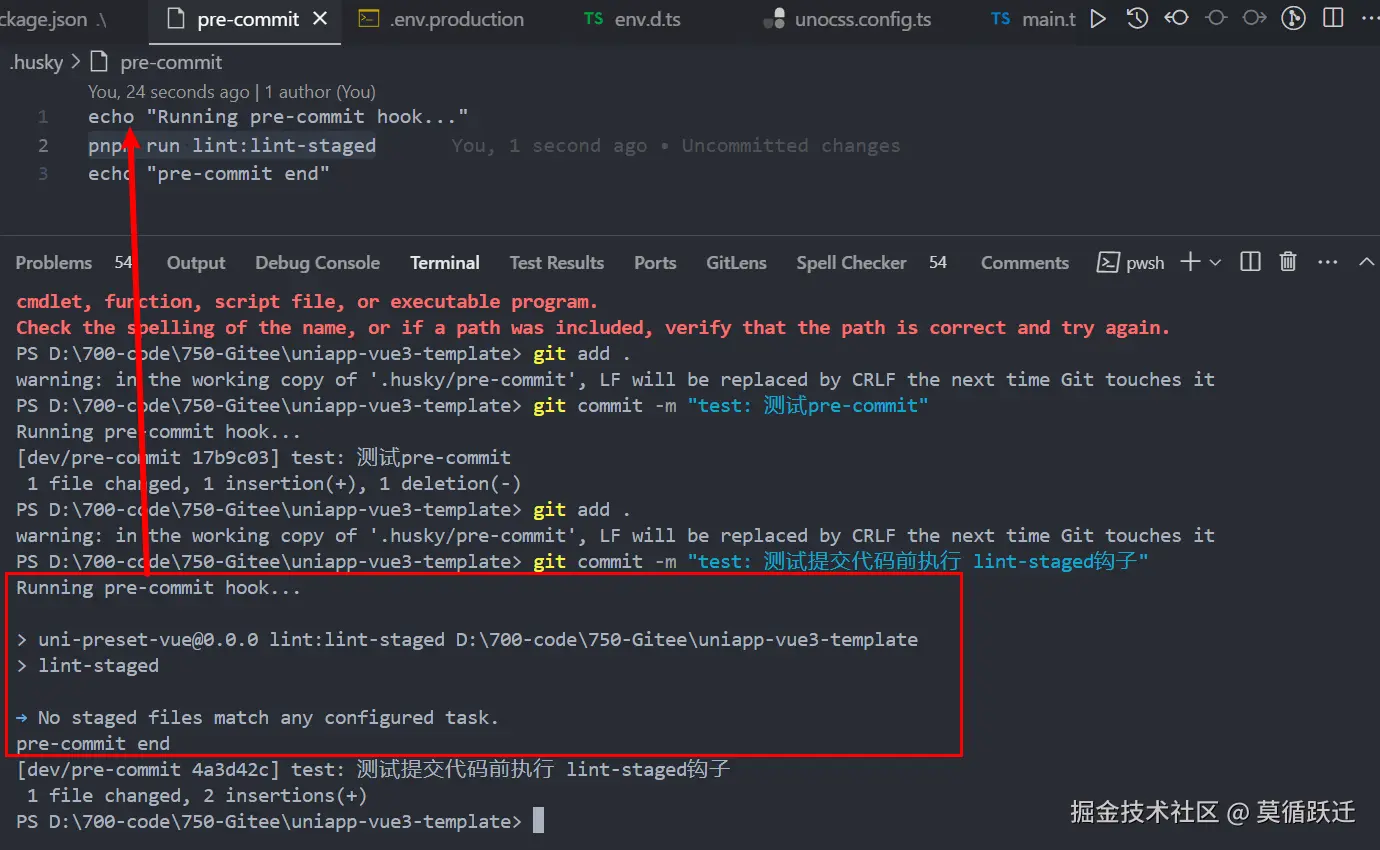
Task: Click line number 2 in the gutter
Action: [x=43, y=146]
